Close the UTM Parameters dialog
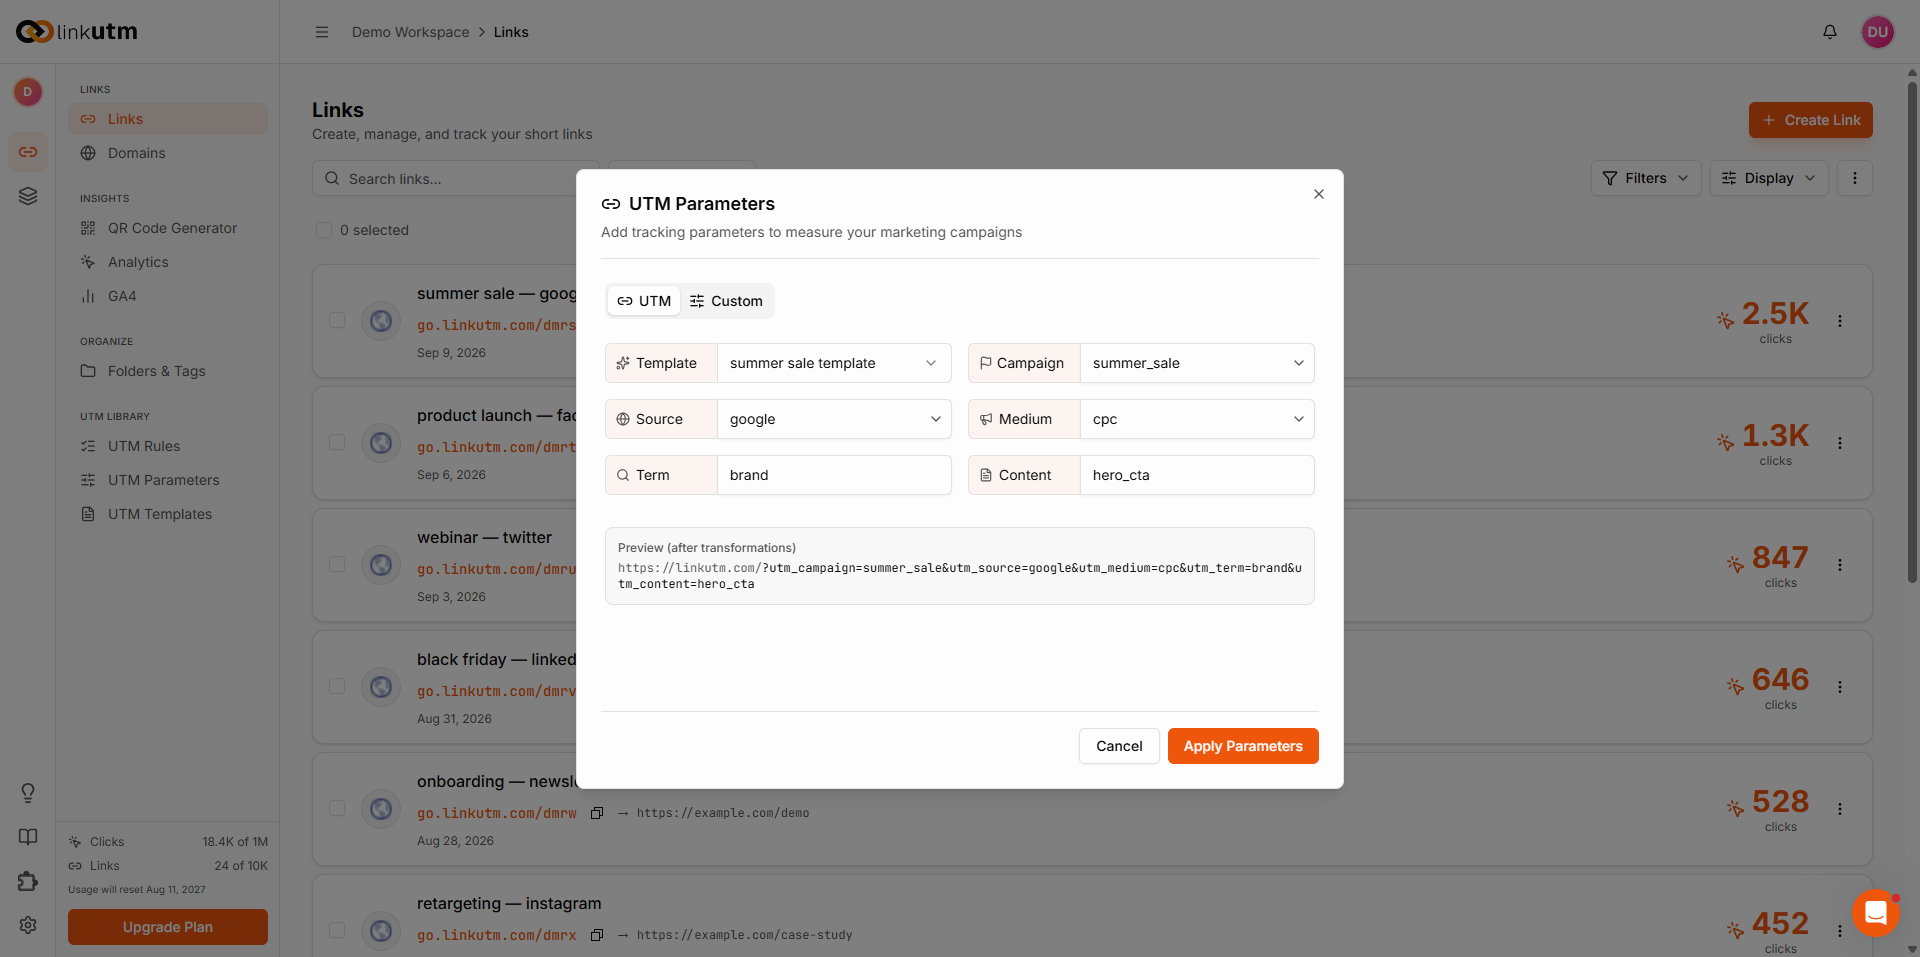The image size is (1920, 957). (x=1319, y=194)
